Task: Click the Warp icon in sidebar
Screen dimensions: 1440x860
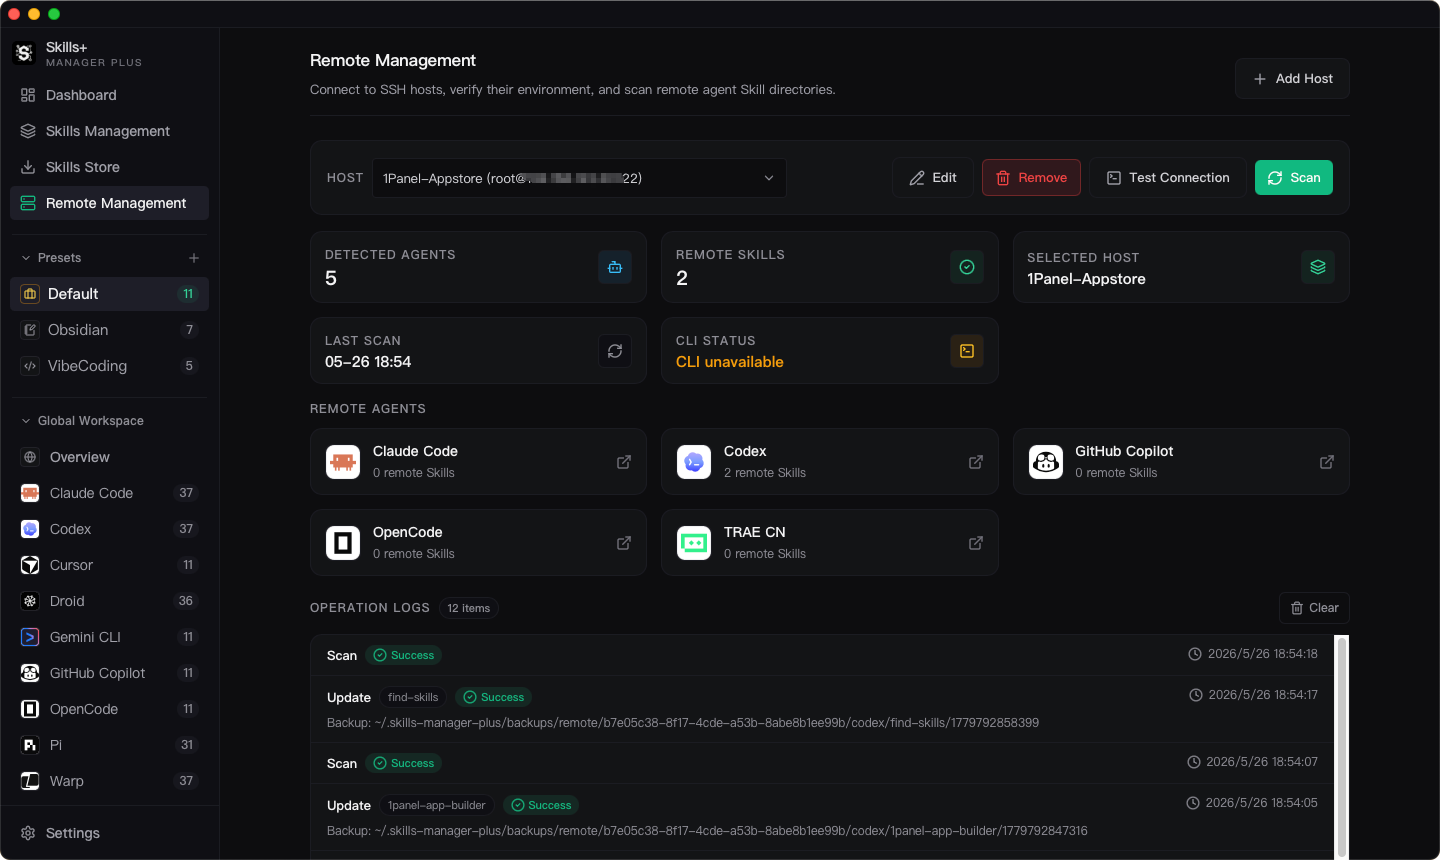Action: tap(30, 781)
